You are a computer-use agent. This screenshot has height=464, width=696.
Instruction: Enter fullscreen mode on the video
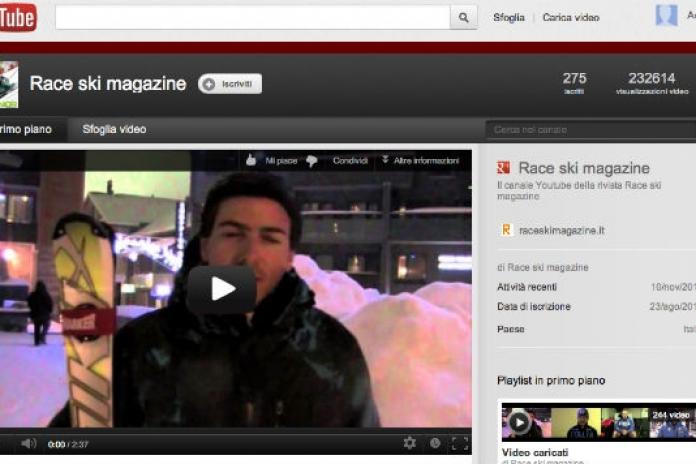459,443
